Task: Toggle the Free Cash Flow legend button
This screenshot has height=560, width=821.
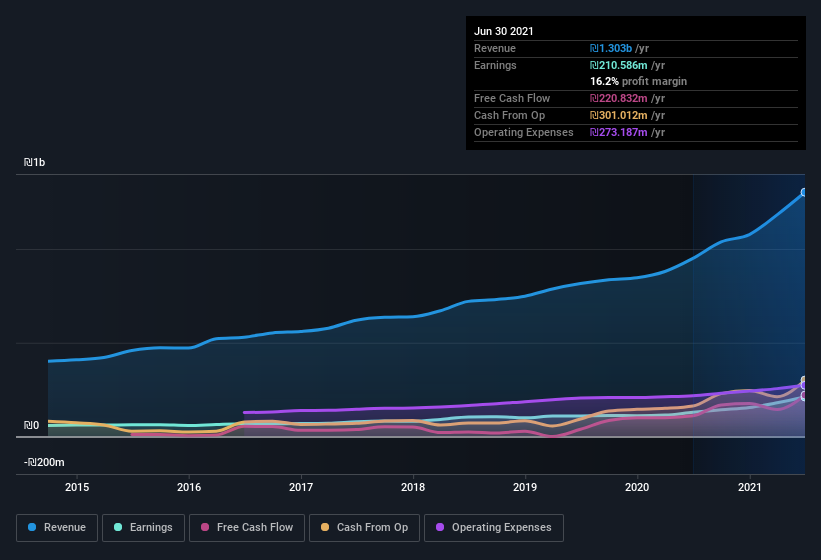Action: (247, 528)
